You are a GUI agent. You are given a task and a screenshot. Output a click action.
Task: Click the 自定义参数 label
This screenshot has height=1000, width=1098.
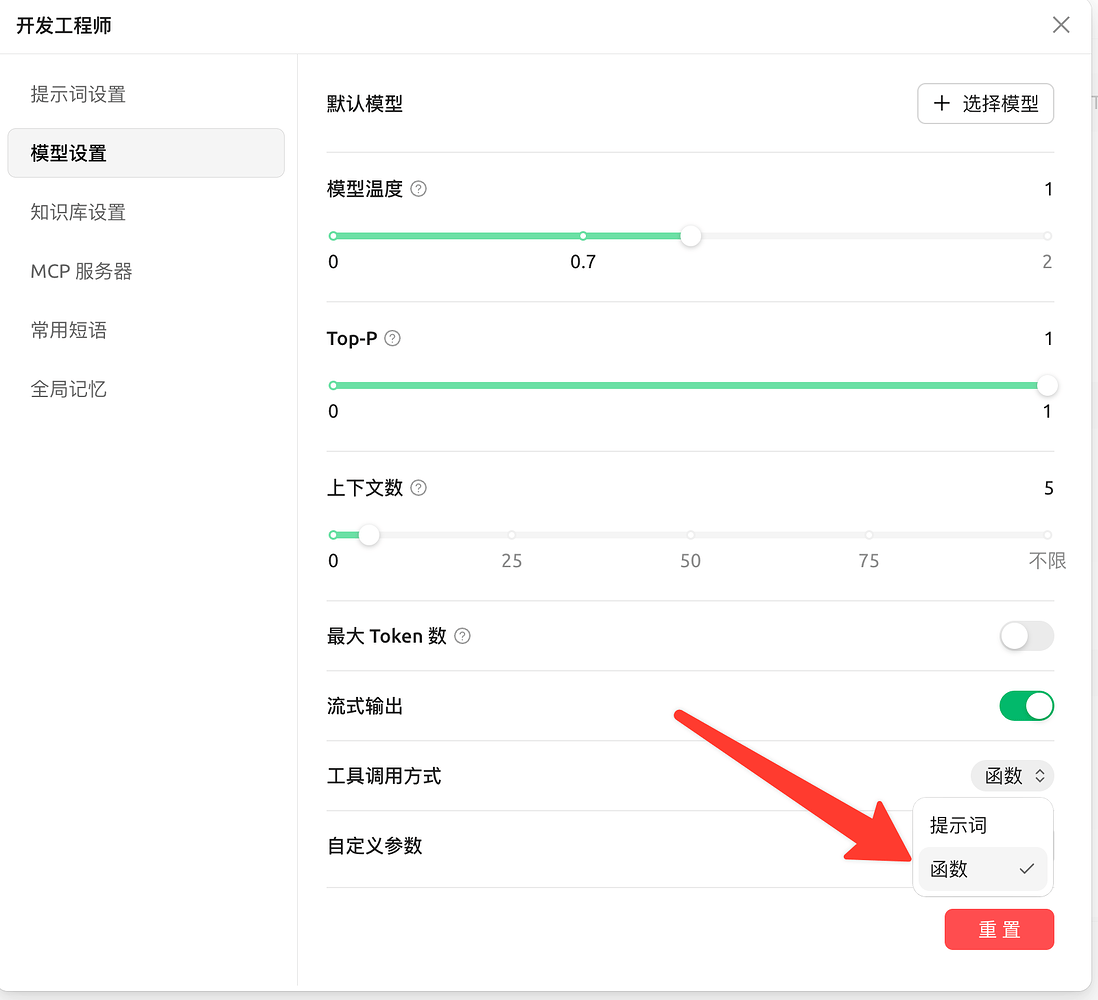375,846
